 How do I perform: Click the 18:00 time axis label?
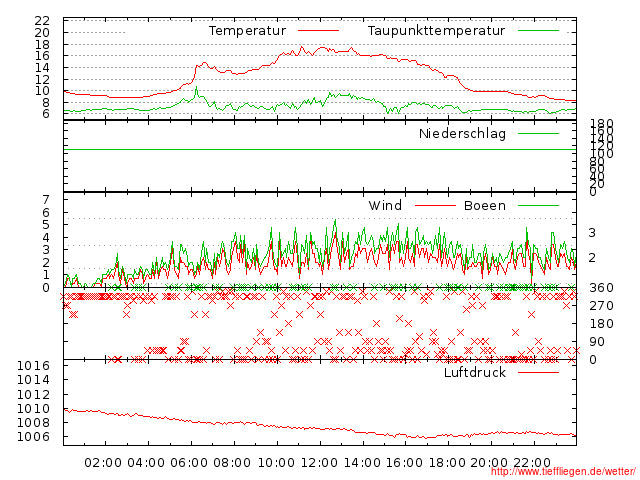(447, 463)
